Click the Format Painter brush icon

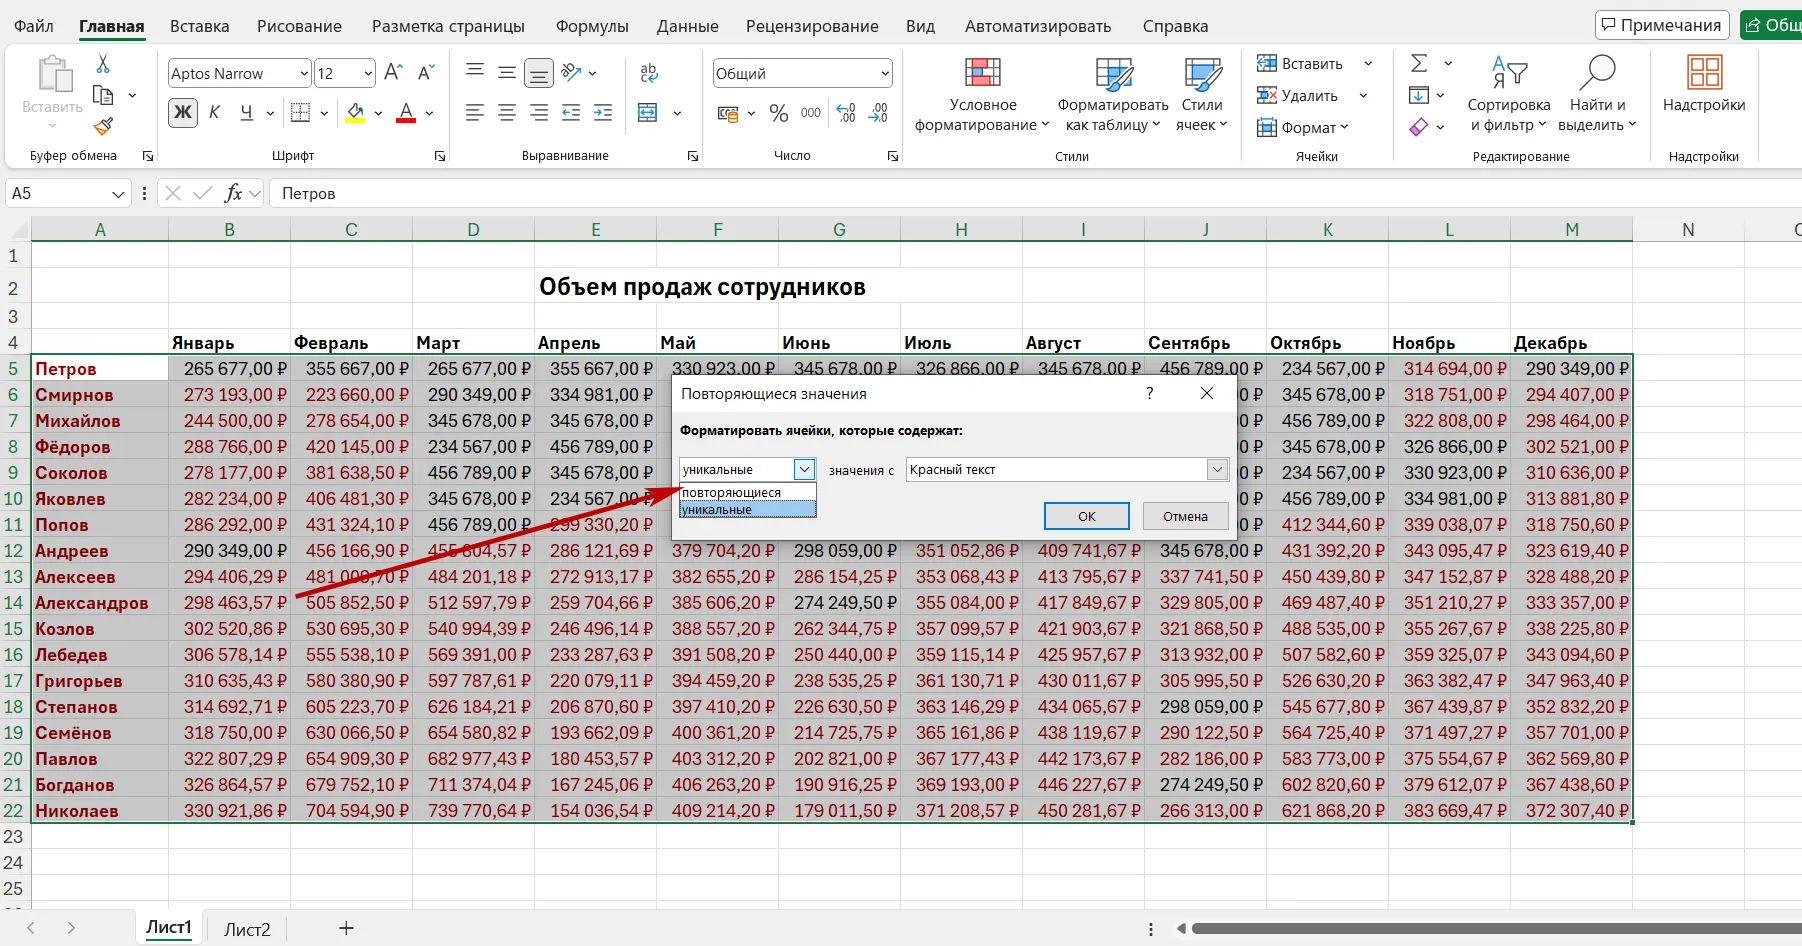coord(103,127)
